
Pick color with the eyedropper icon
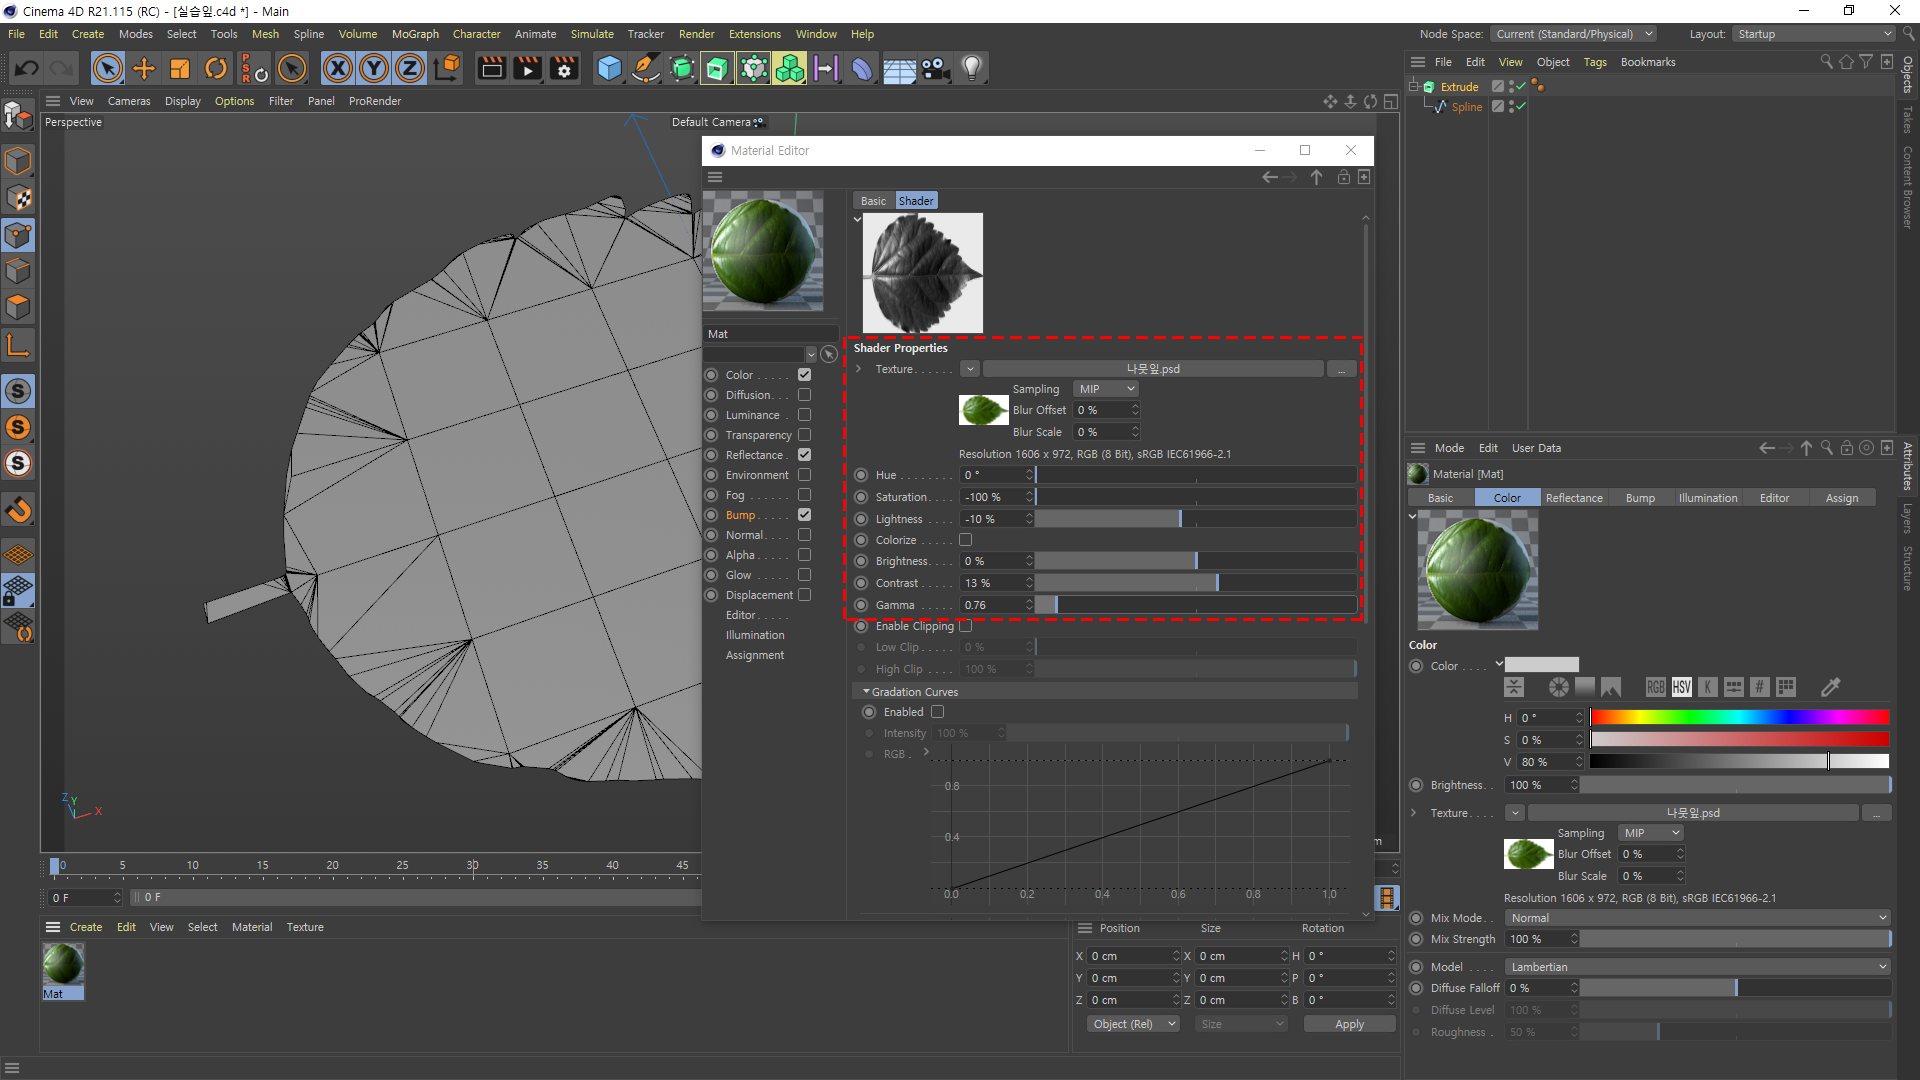pyautogui.click(x=1830, y=687)
